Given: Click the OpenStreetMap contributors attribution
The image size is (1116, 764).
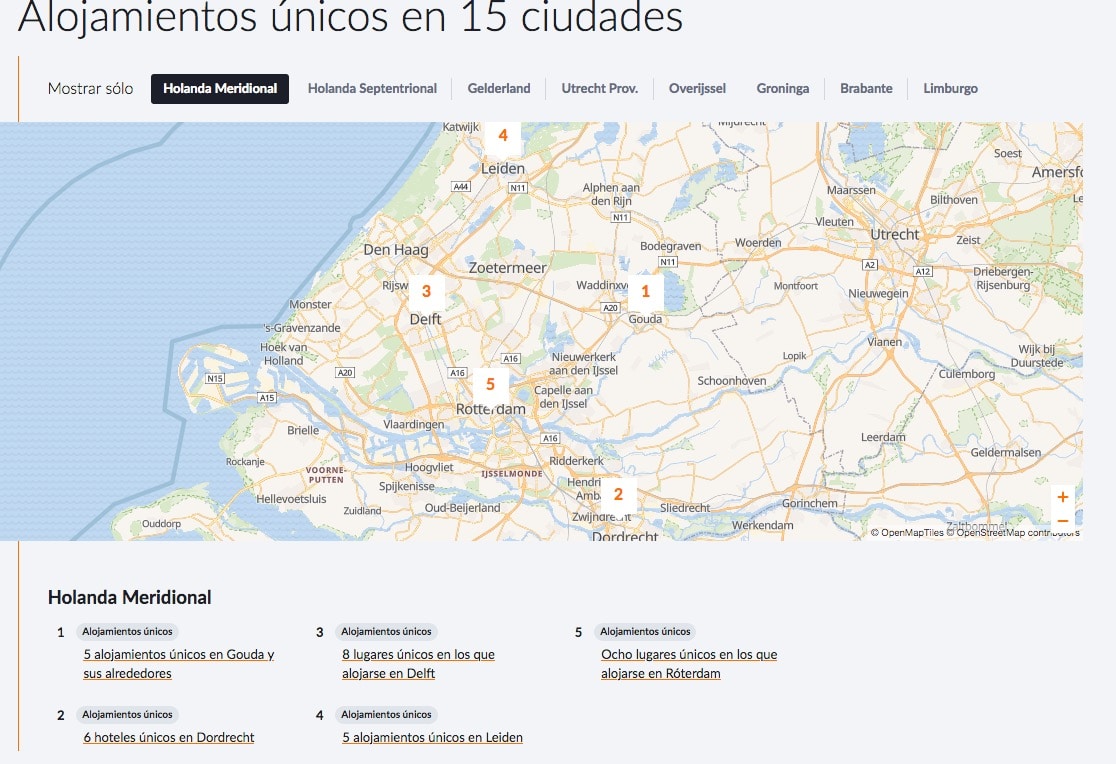Looking at the screenshot, I should [x=1013, y=533].
